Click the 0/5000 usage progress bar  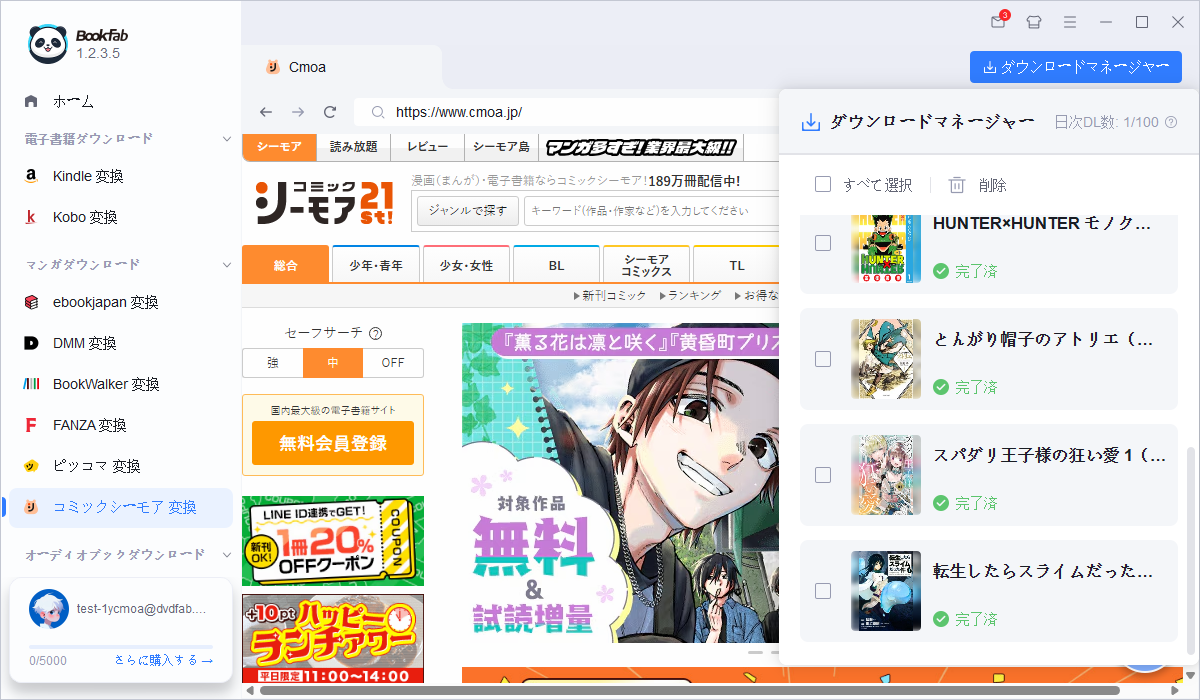pos(121,647)
